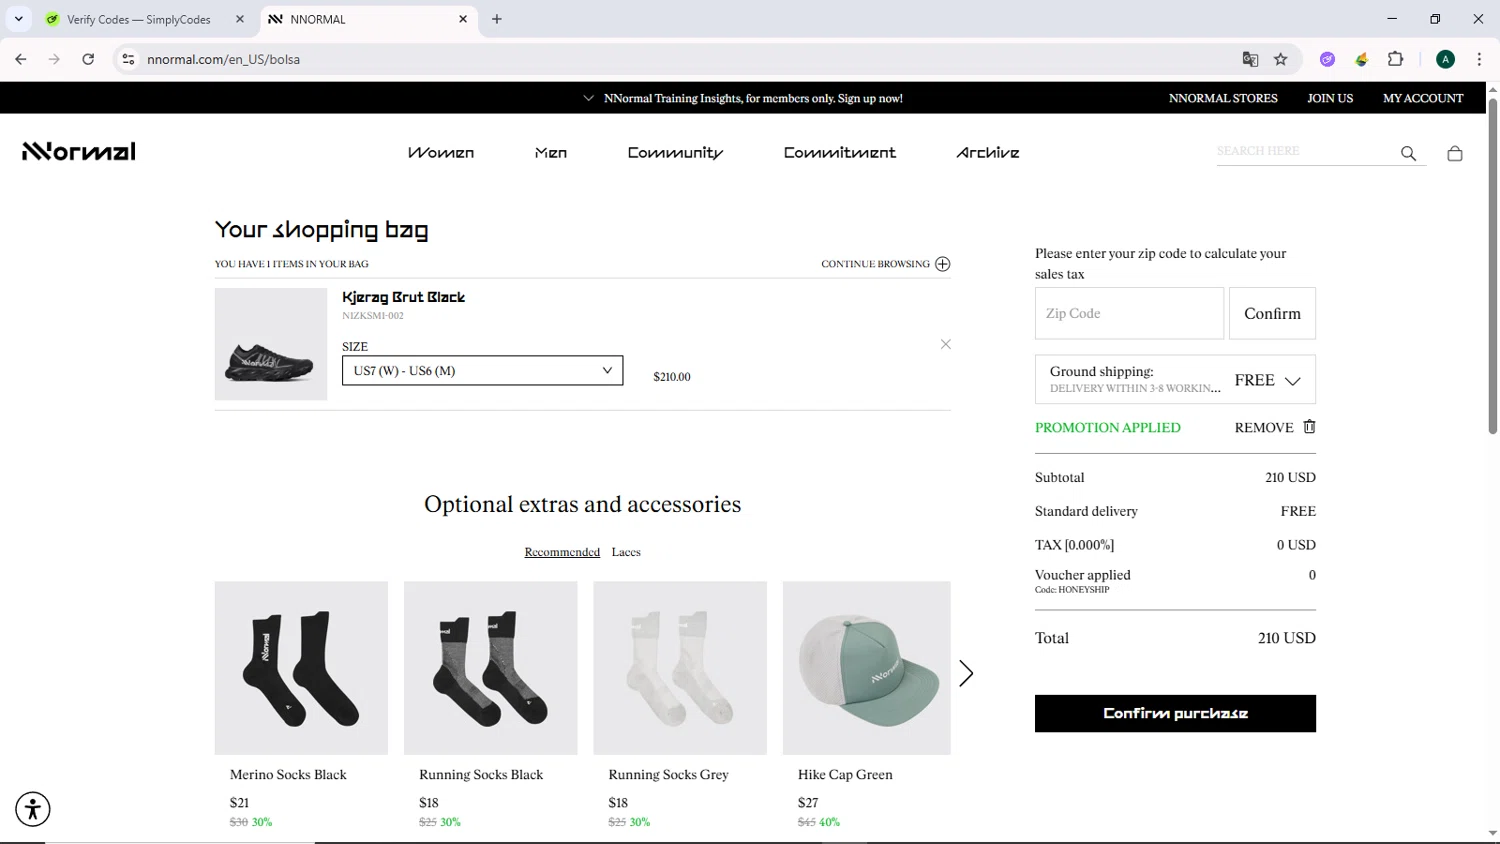Open the translate page icon
The height and width of the screenshot is (844, 1500).
[x=1250, y=59]
